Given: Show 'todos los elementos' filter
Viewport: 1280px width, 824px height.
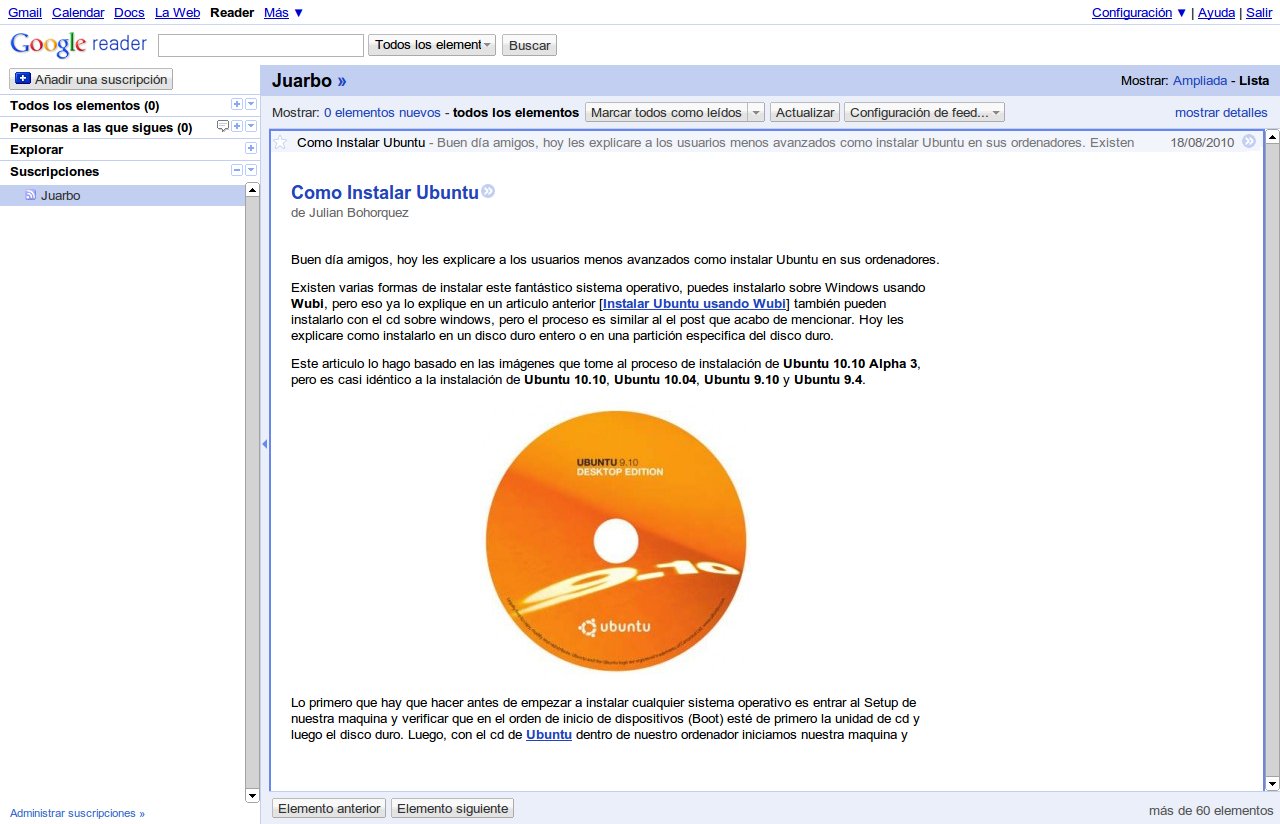Looking at the screenshot, I should tap(516, 113).
